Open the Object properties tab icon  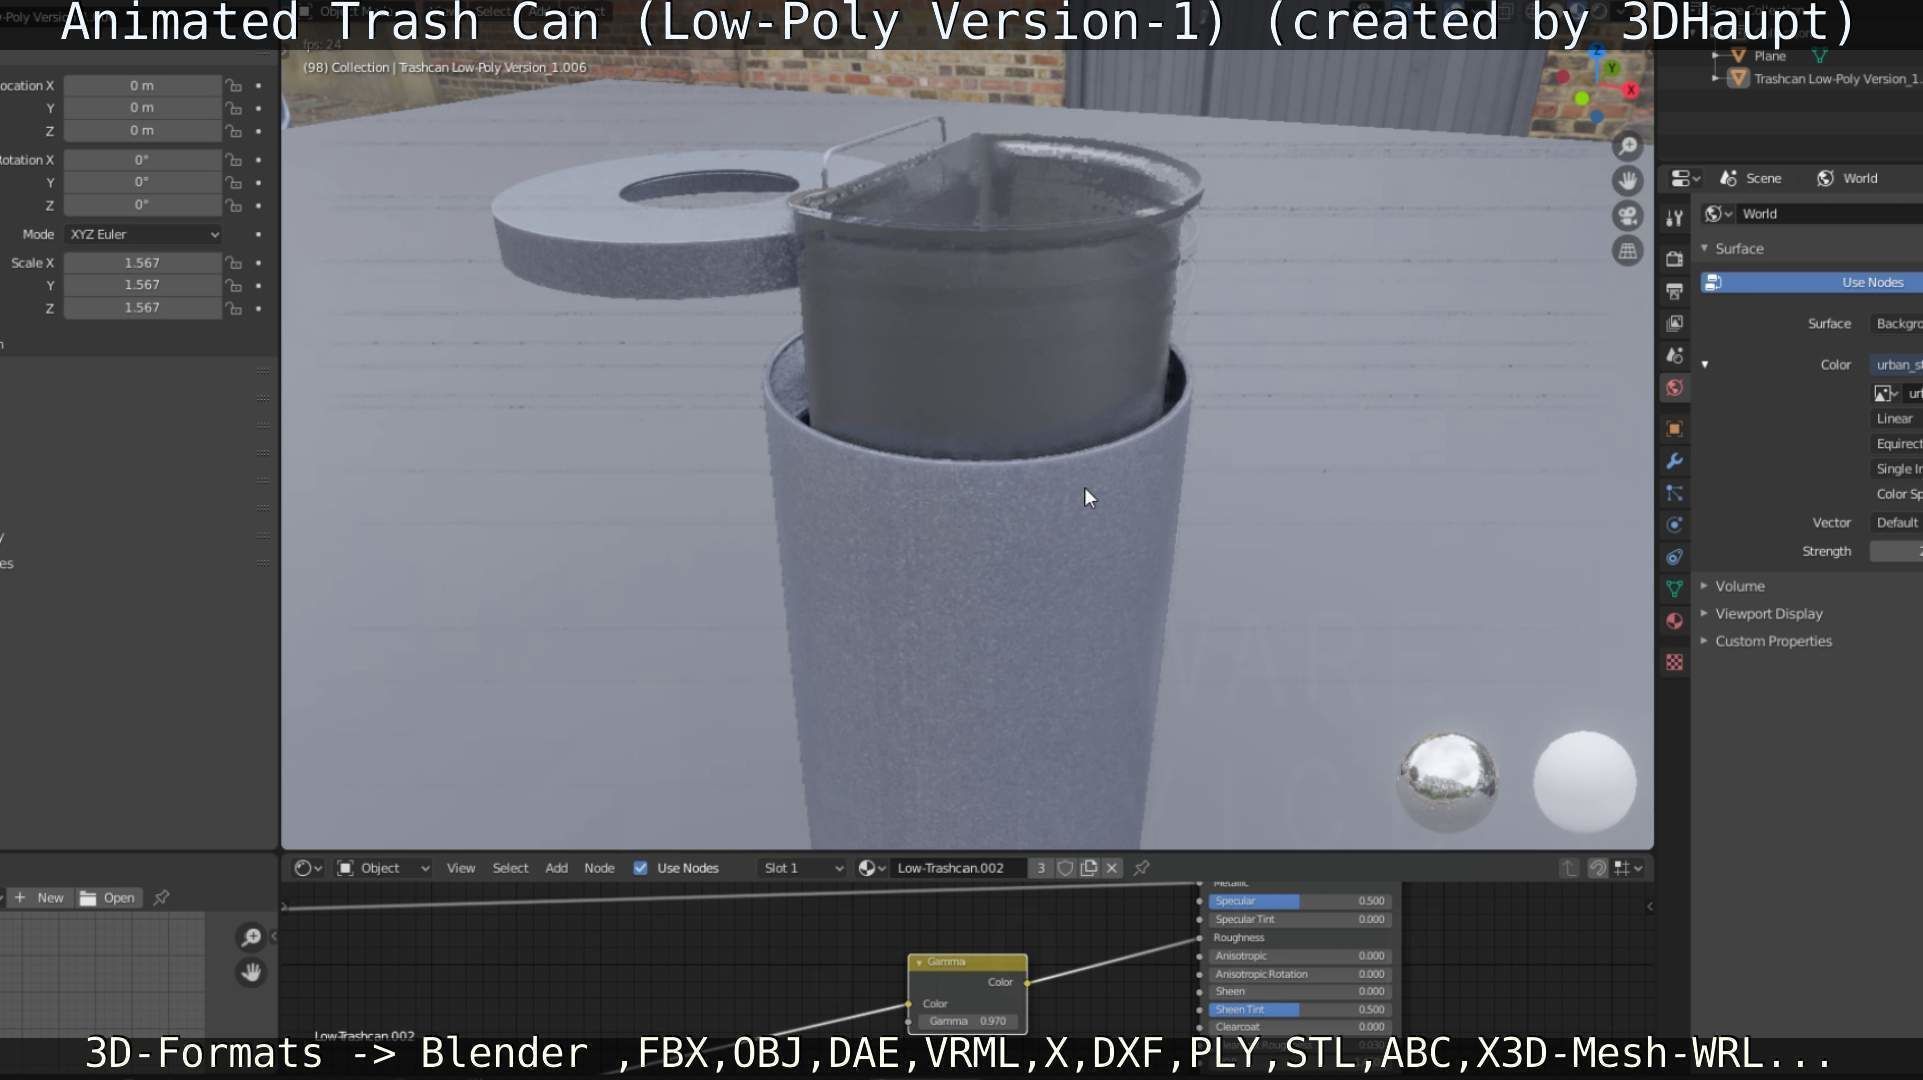[x=1674, y=429]
